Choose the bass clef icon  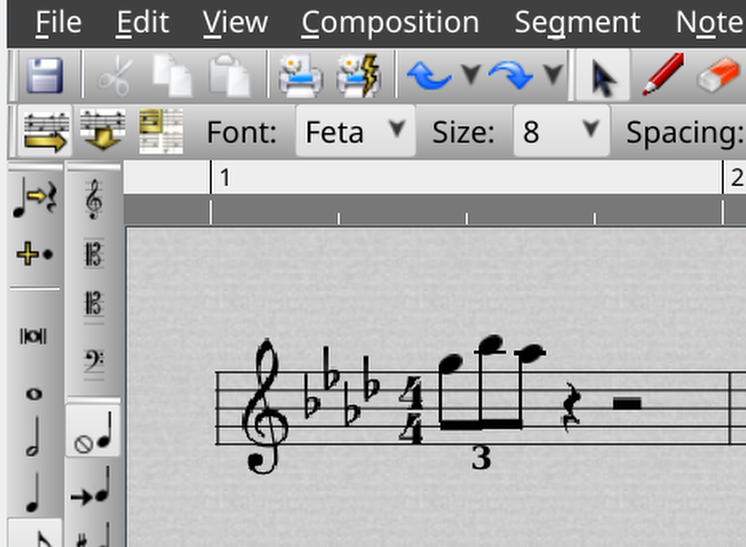tap(94, 362)
